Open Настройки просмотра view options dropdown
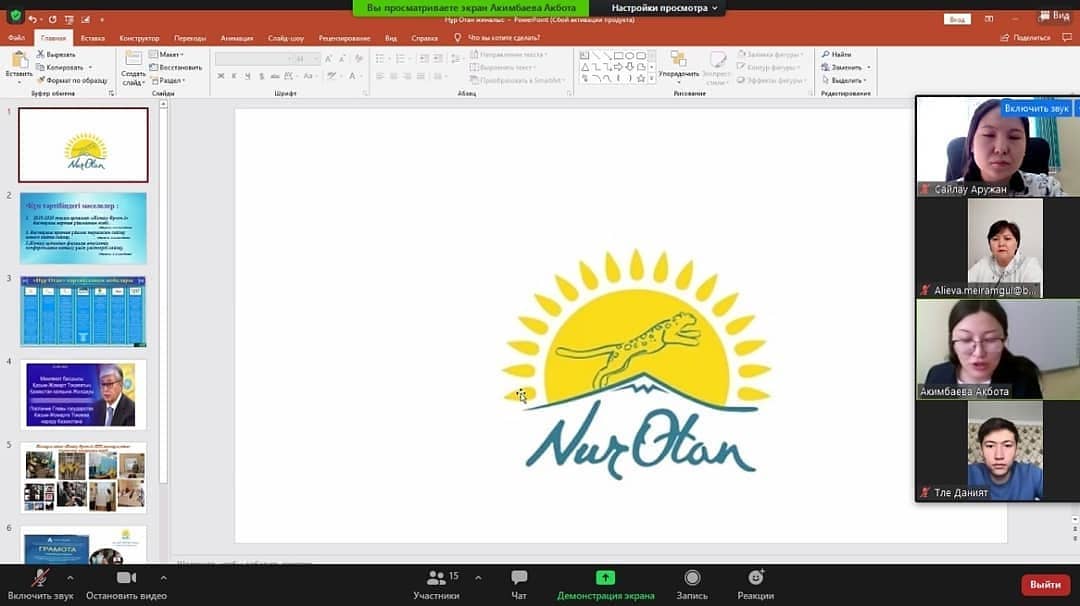This screenshot has height=606, width=1080. coord(665,8)
